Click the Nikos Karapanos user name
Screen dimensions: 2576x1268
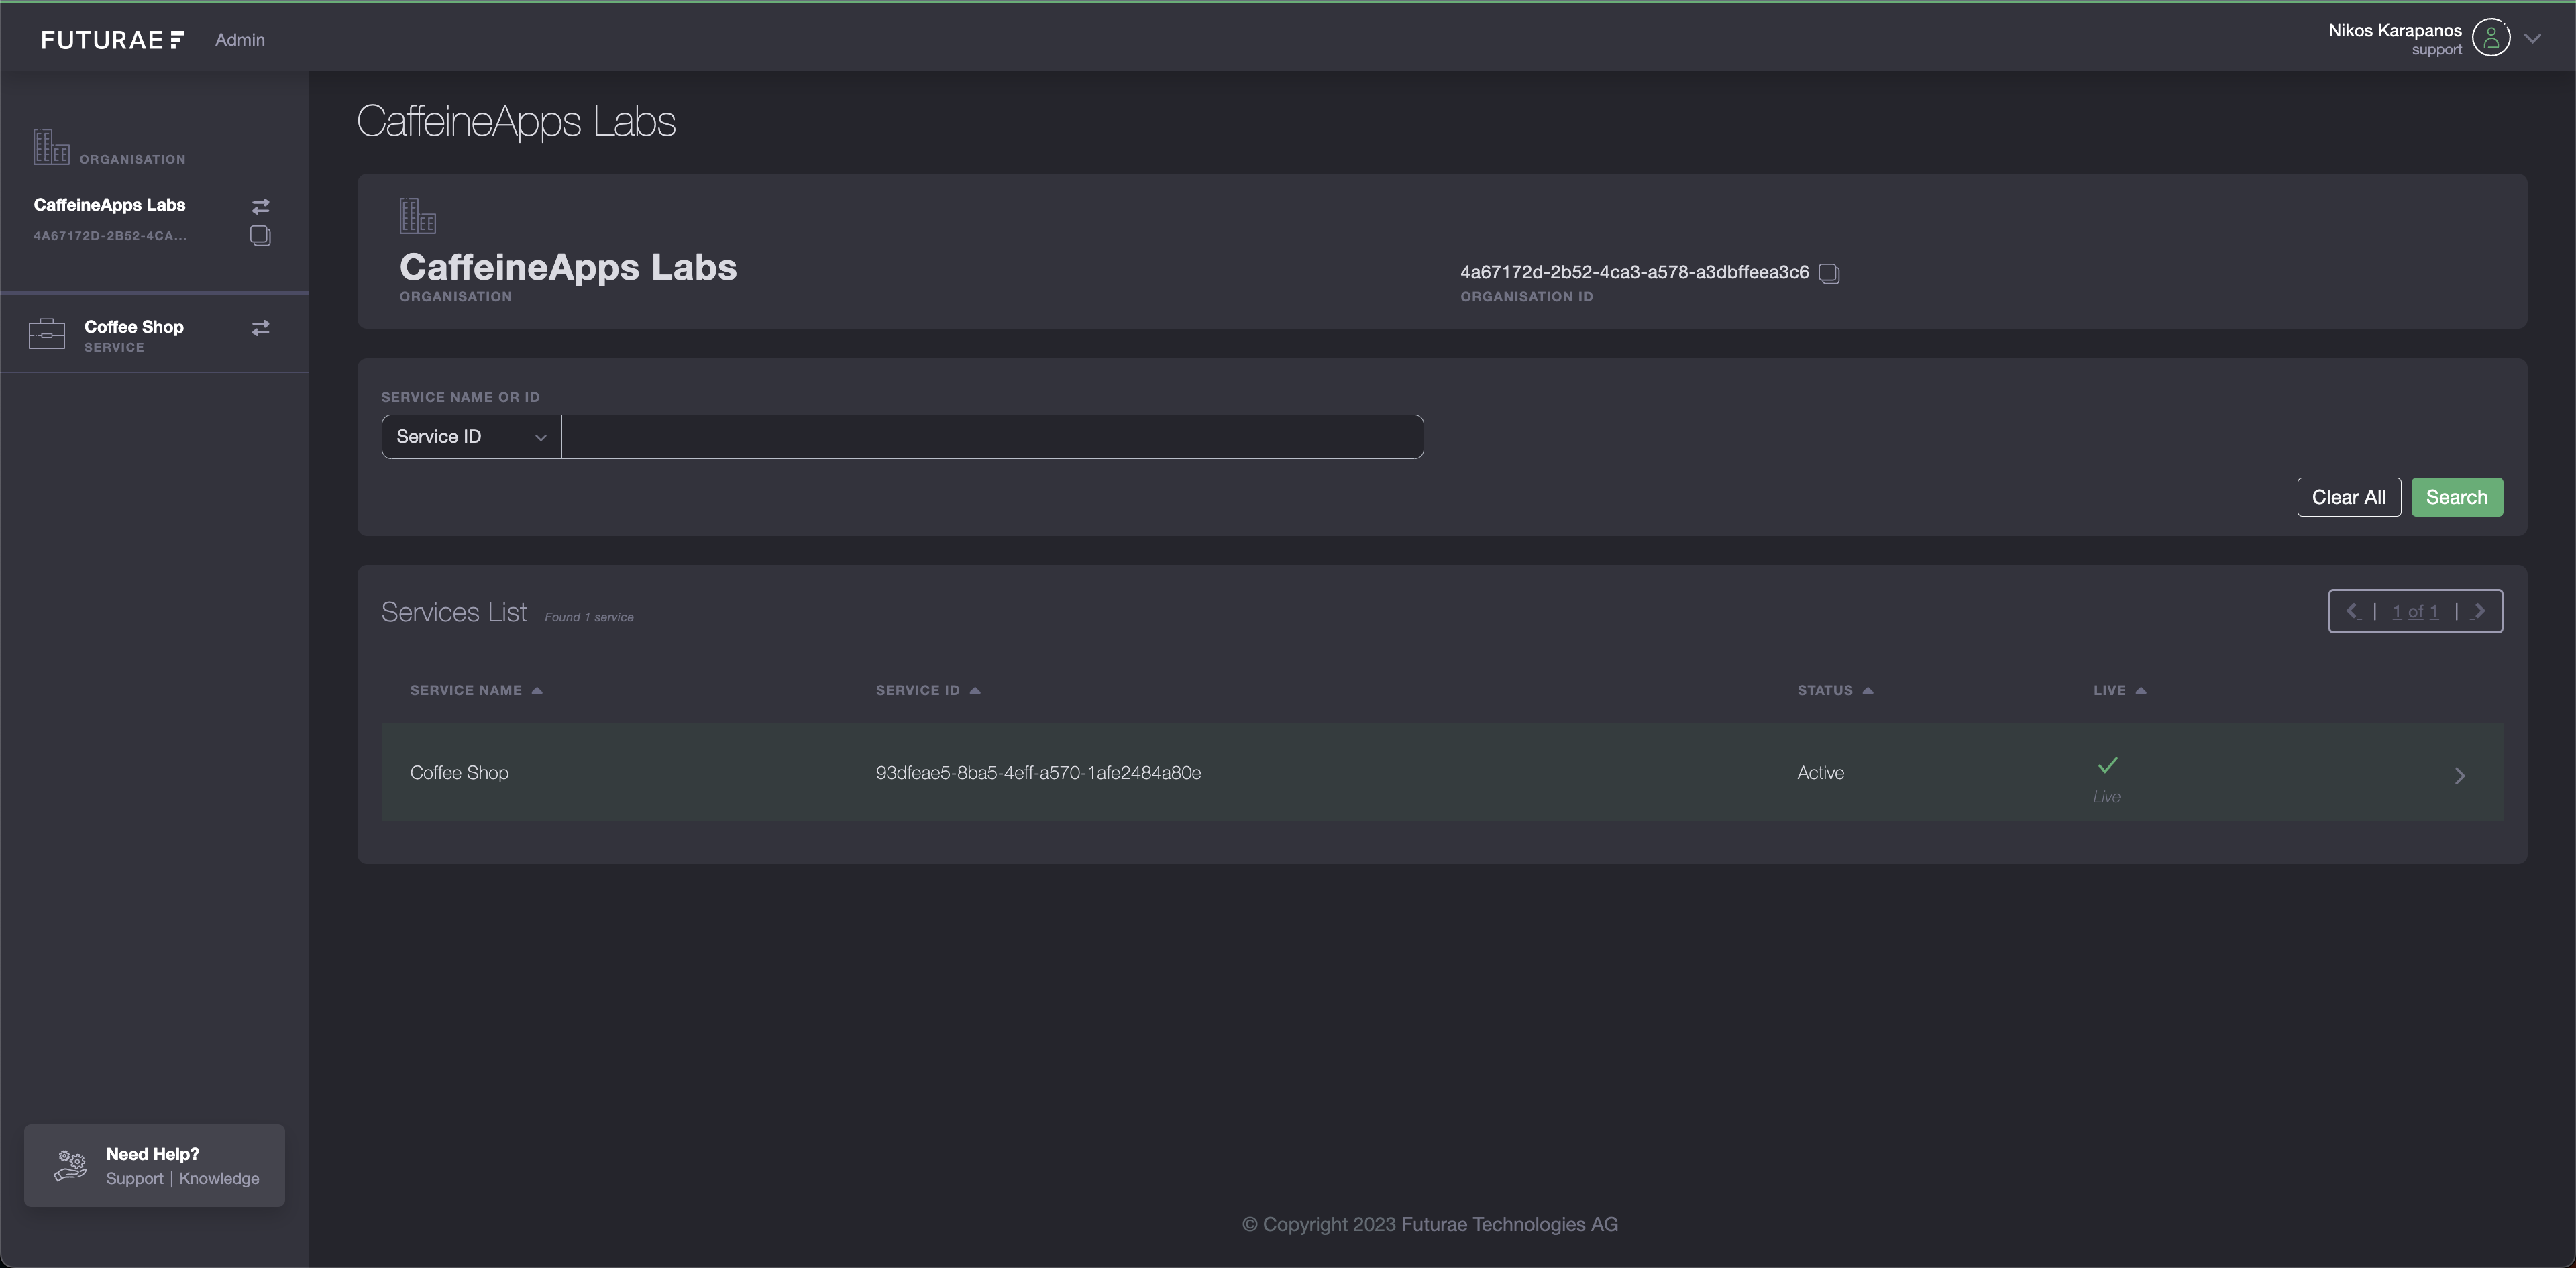pos(2395,30)
